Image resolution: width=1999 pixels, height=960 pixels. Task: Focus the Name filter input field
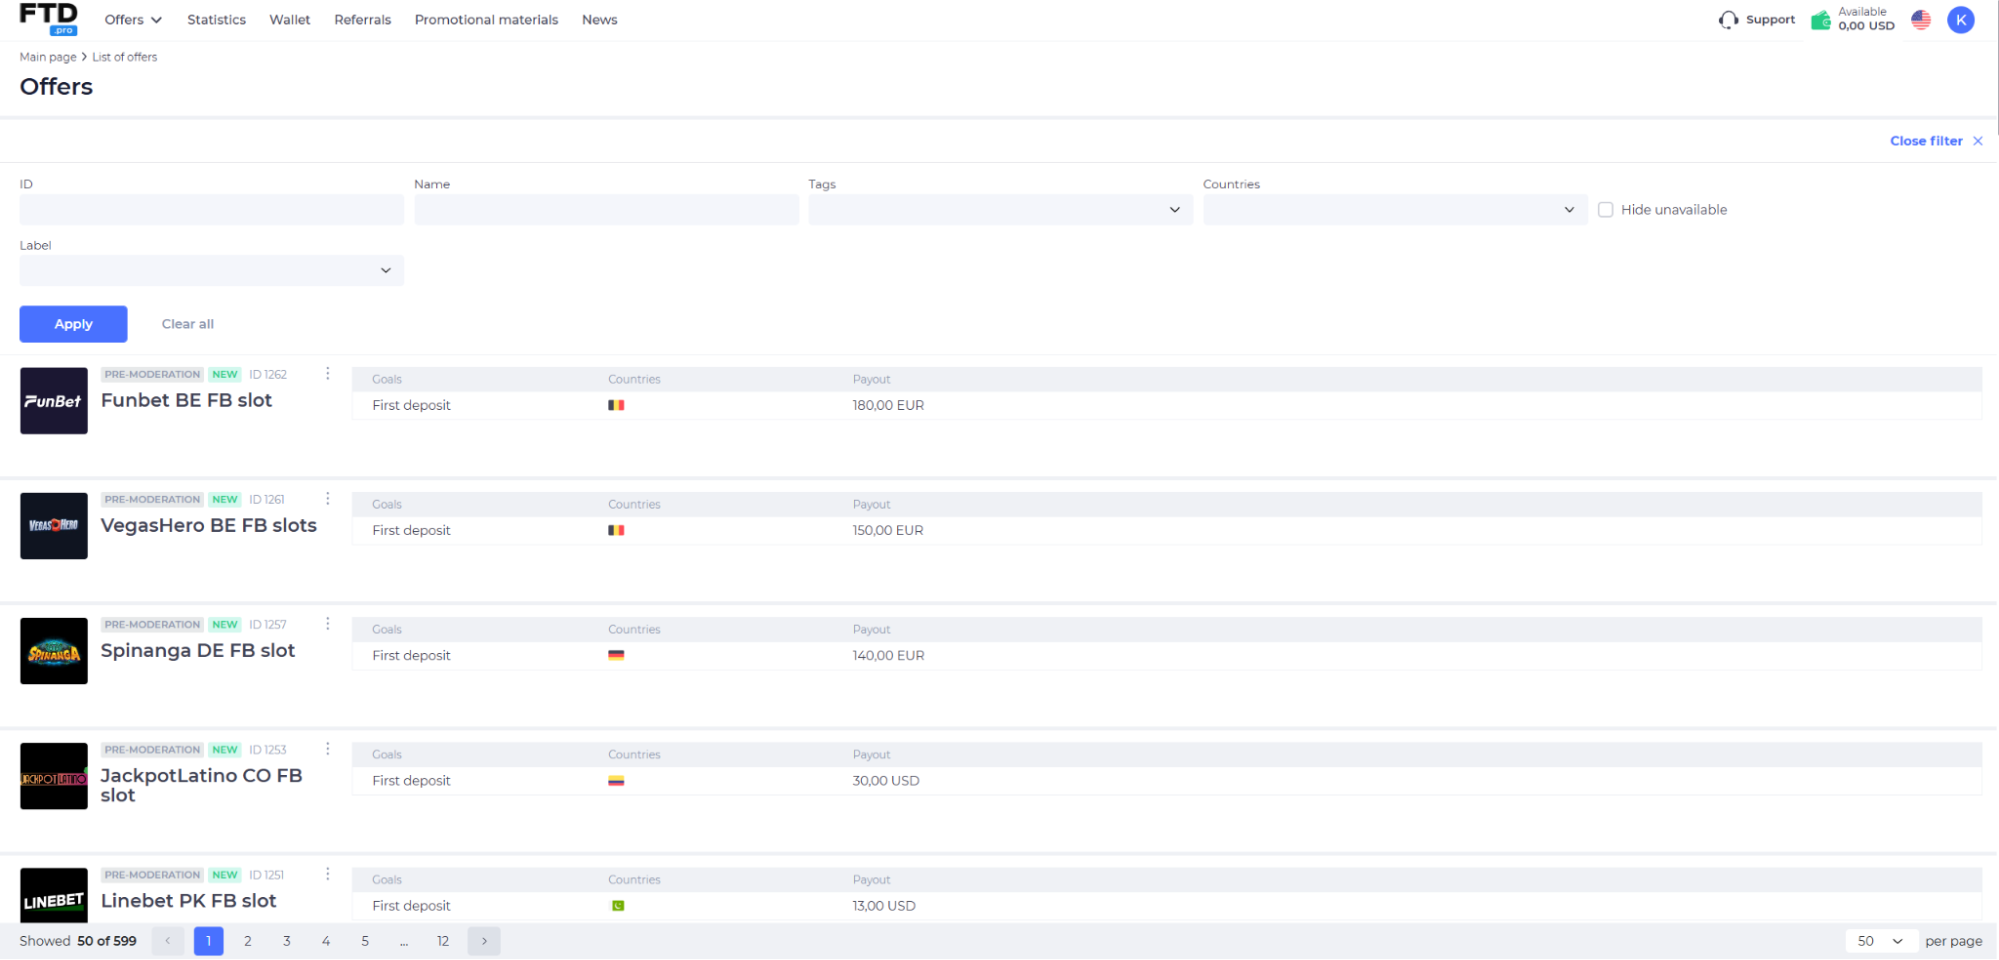pos(606,210)
